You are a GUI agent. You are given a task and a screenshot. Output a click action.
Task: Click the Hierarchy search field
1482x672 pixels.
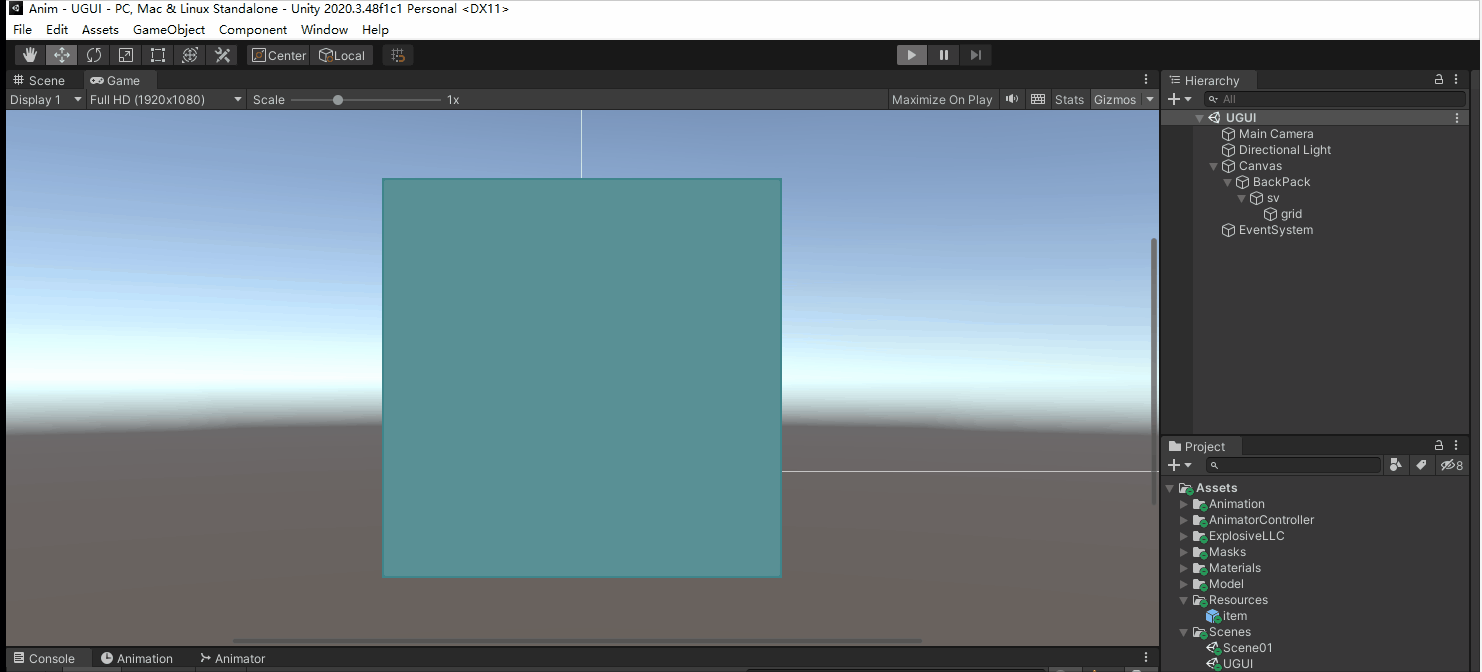[1335, 99]
